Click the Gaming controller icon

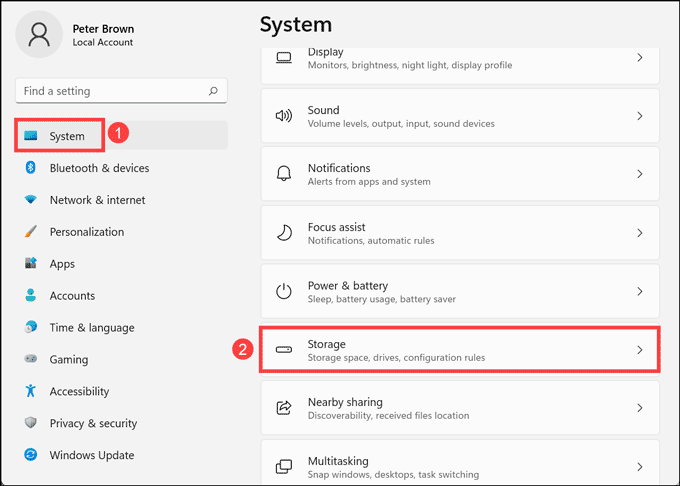(x=30, y=359)
